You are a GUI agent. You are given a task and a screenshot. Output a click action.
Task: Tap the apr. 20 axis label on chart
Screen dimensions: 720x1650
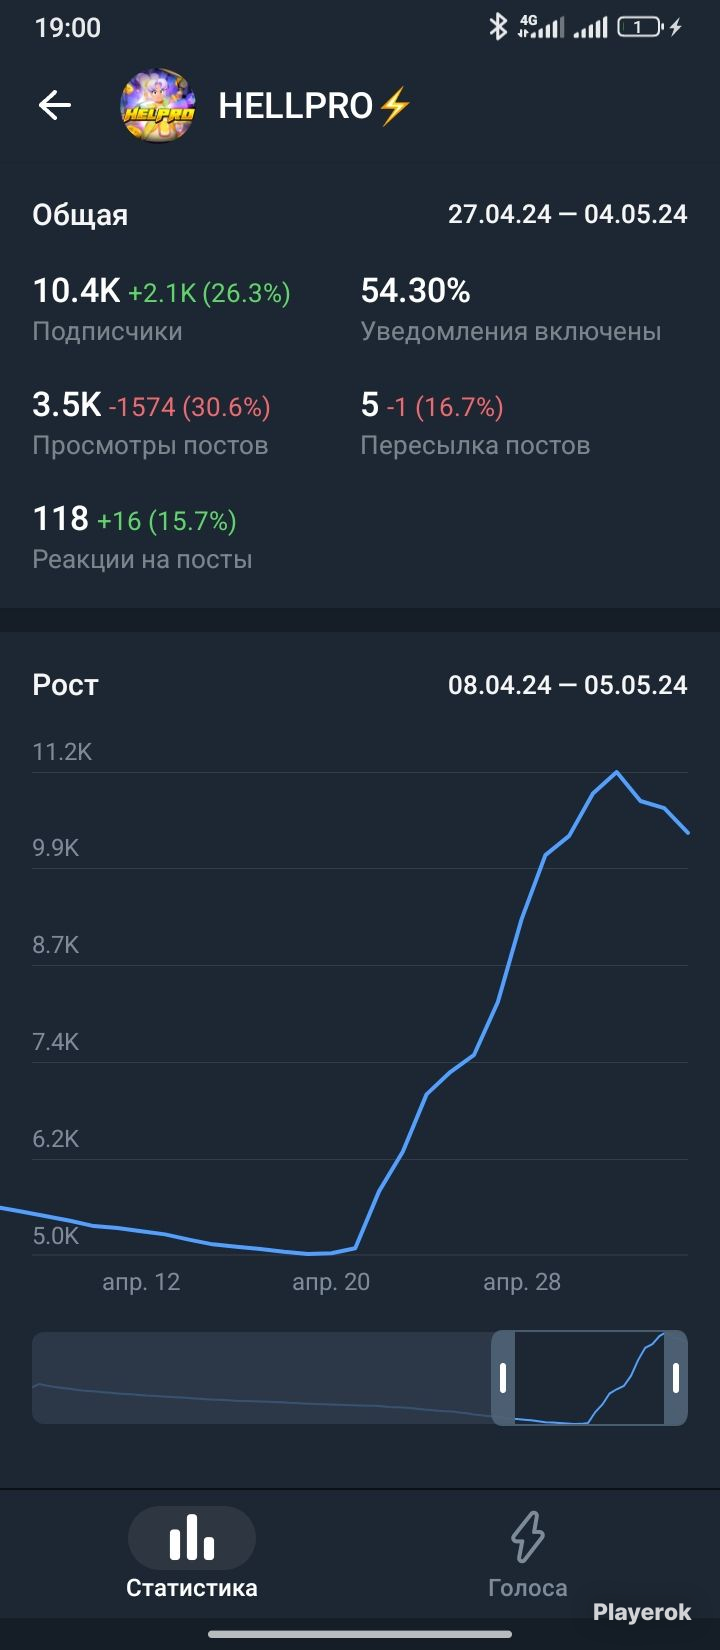tap(331, 1282)
